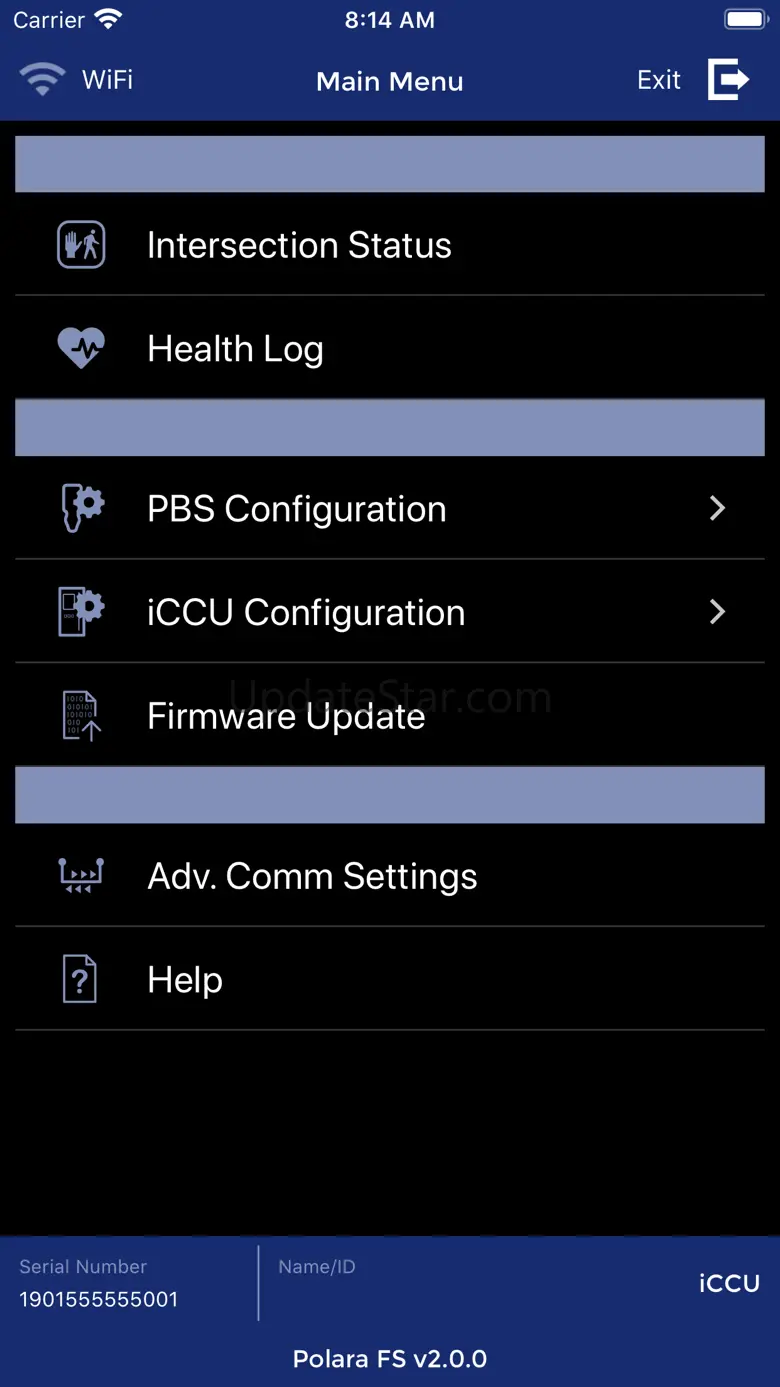This screenshot has width=780, height=1387.
Task: Tap the Firmware Update binary file icon
Action: click(x=81, y=716)
